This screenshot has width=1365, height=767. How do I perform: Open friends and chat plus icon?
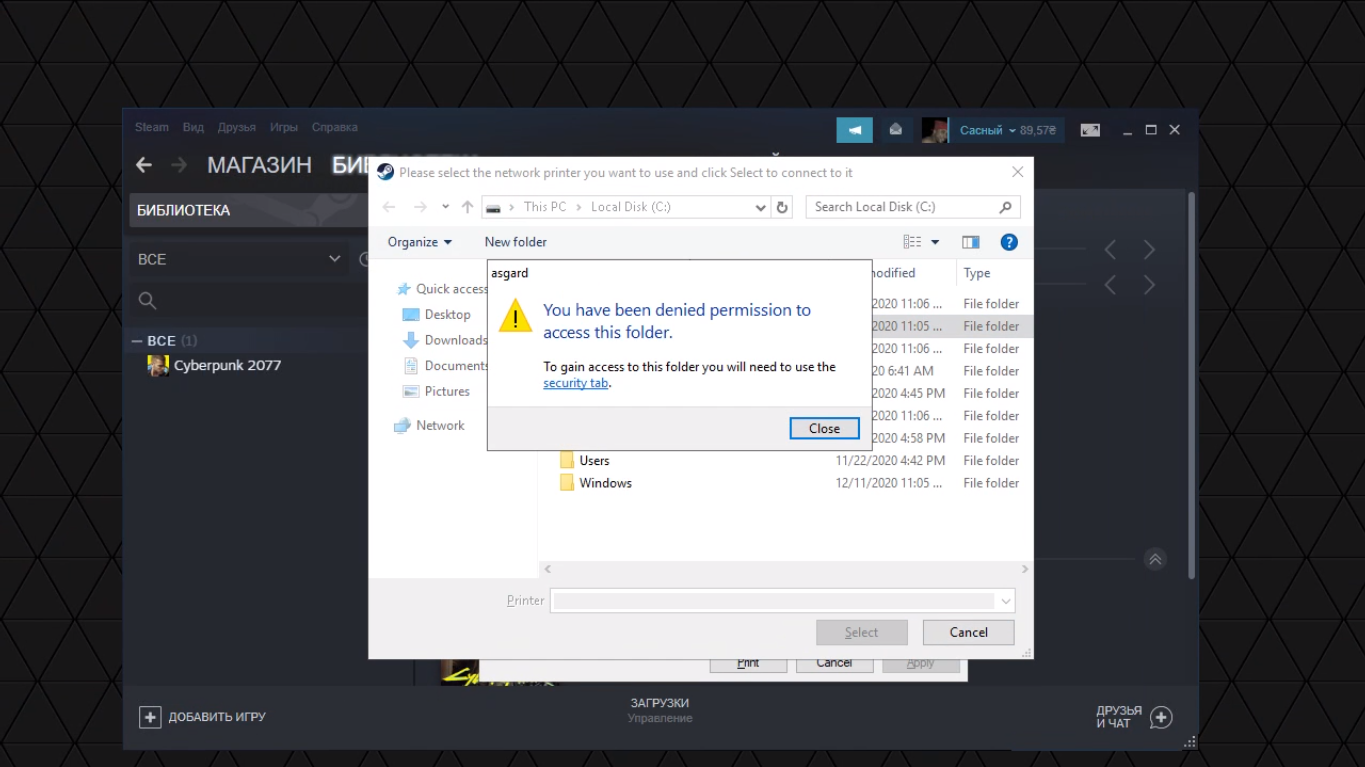coord(1160,717)
